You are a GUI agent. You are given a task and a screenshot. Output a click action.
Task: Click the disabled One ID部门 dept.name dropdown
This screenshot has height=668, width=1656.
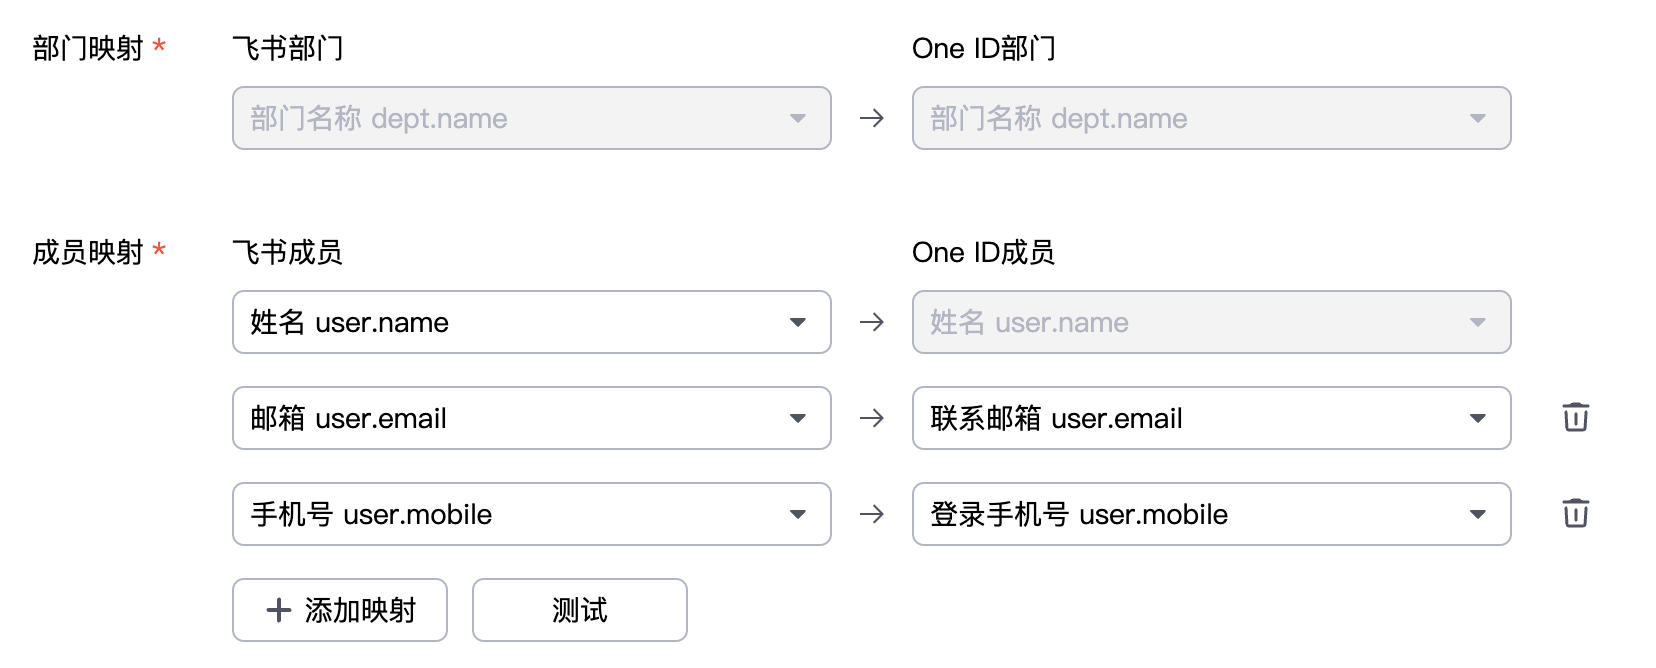pos(1211,118)
